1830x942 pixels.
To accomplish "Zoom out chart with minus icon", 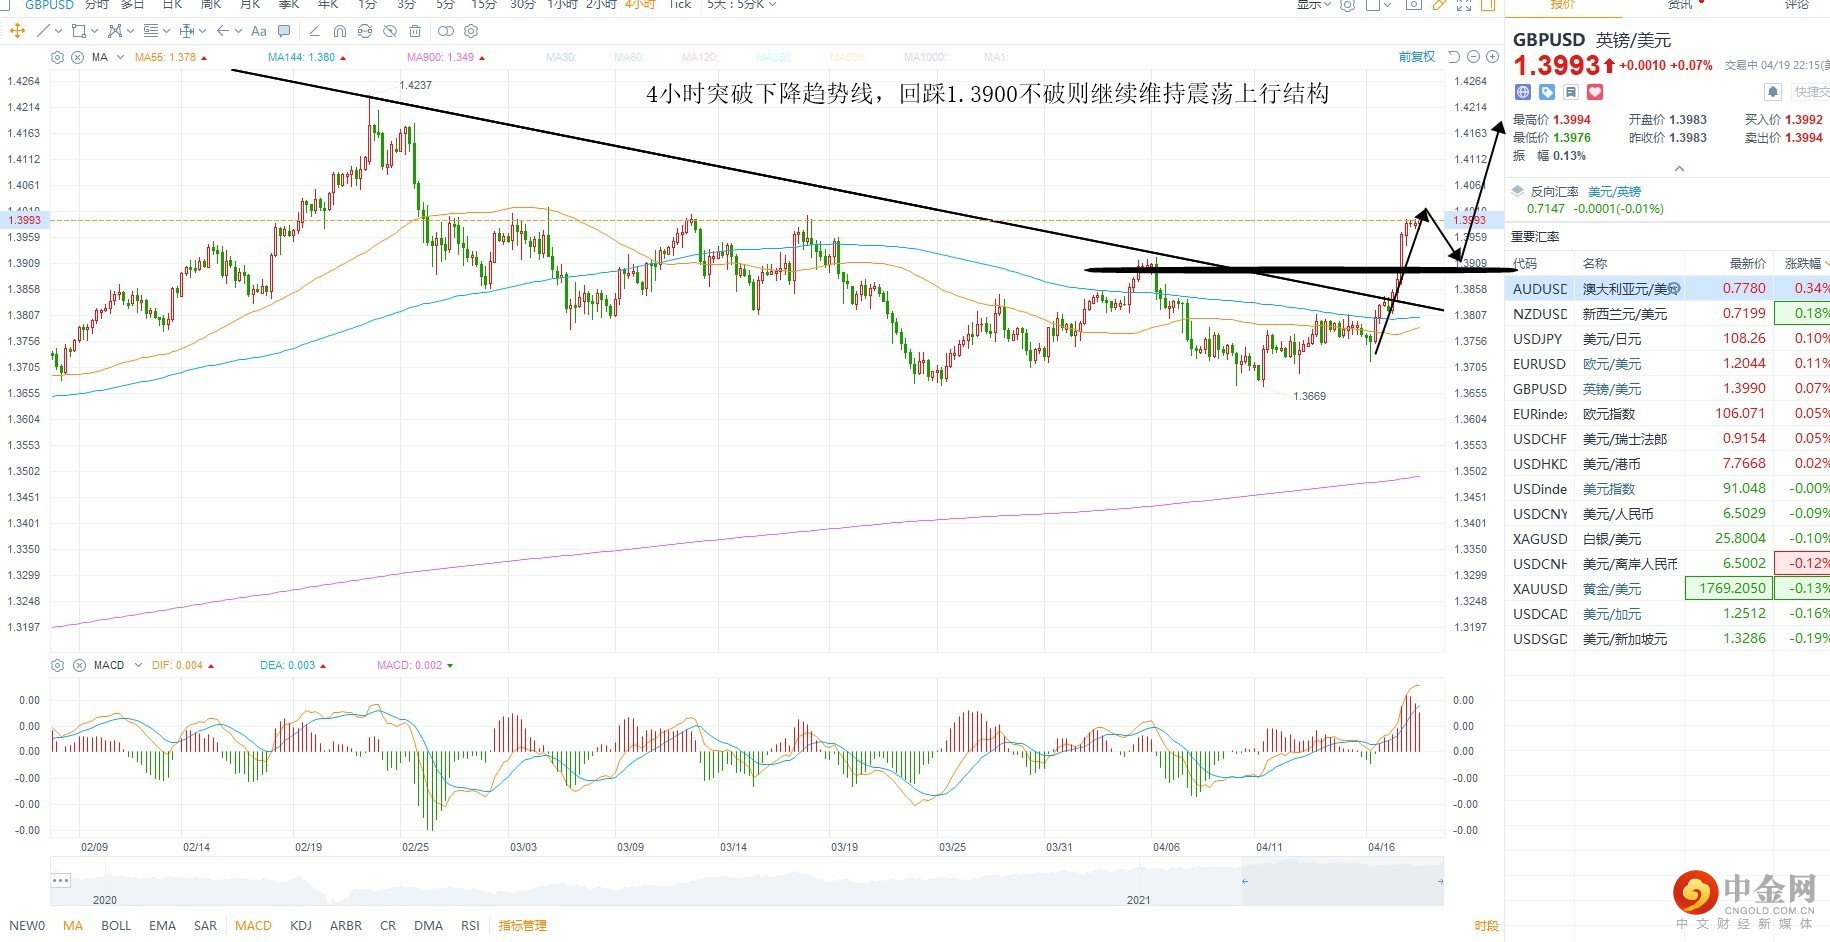I will (1474, 57).
